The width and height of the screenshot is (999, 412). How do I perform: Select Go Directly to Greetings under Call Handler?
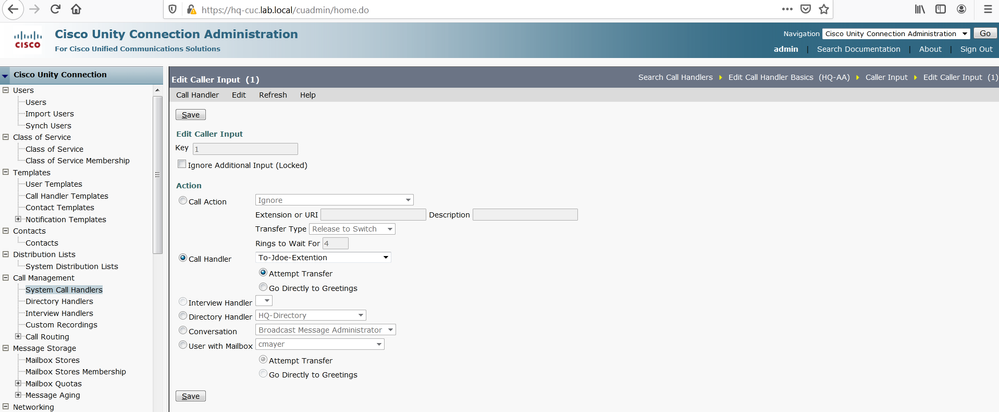[x=262, y=287]
